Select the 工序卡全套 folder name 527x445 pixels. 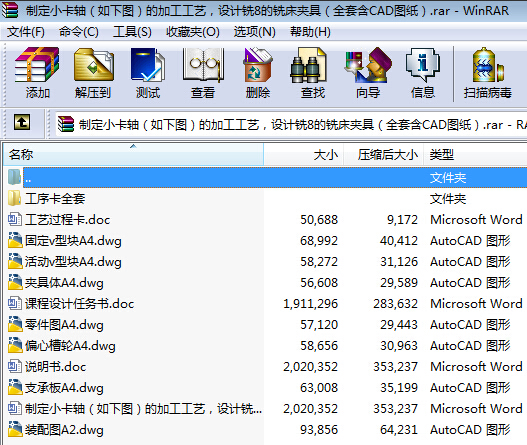[55, 199]
